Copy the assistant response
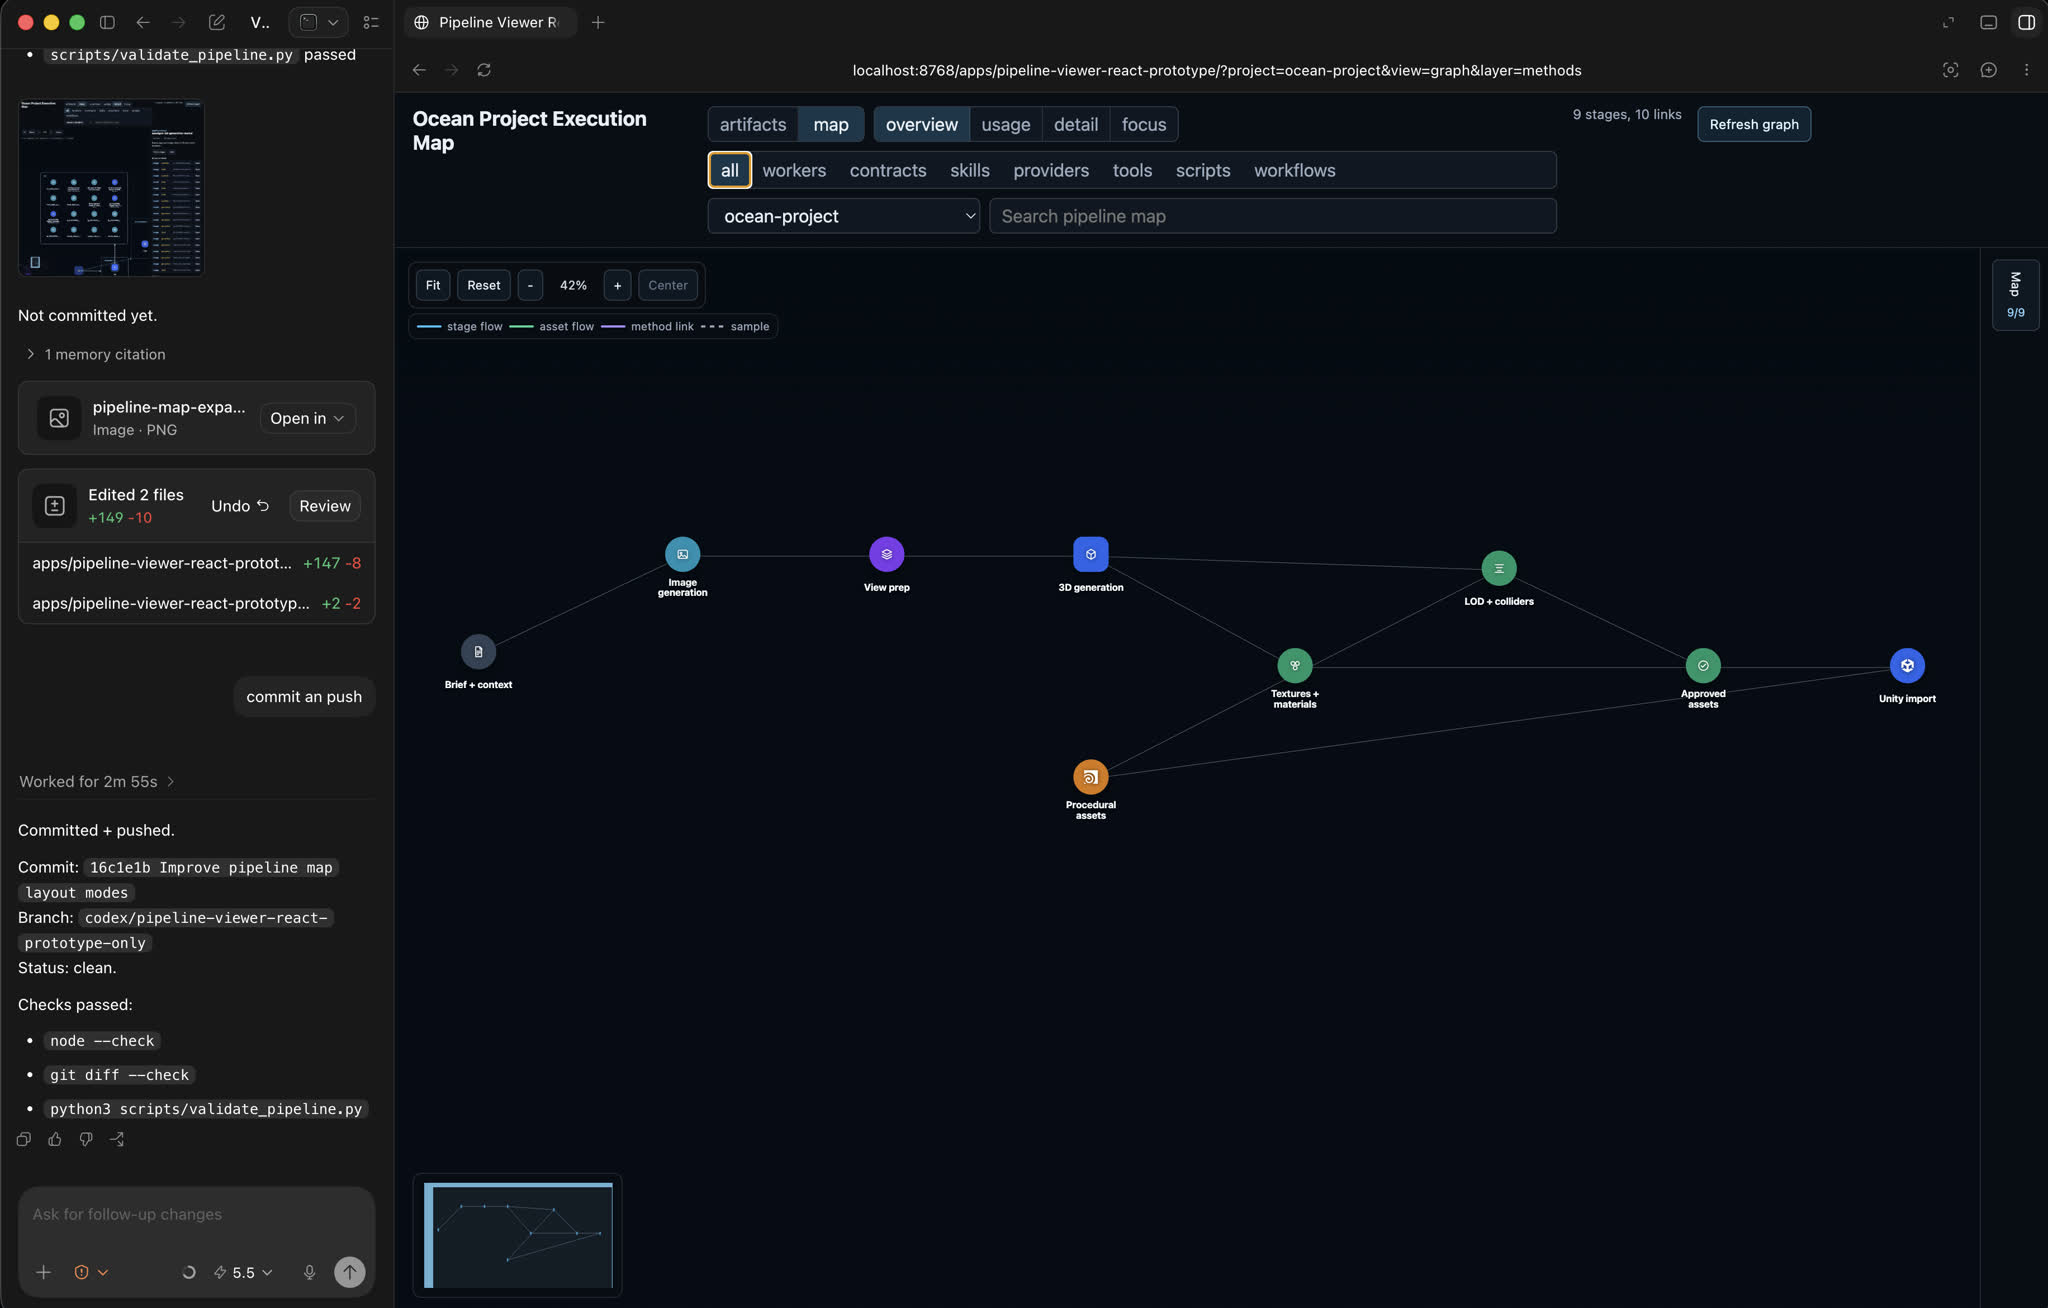Image resolution: width=2048 pixels, height=1308 pixels. 24,1139
